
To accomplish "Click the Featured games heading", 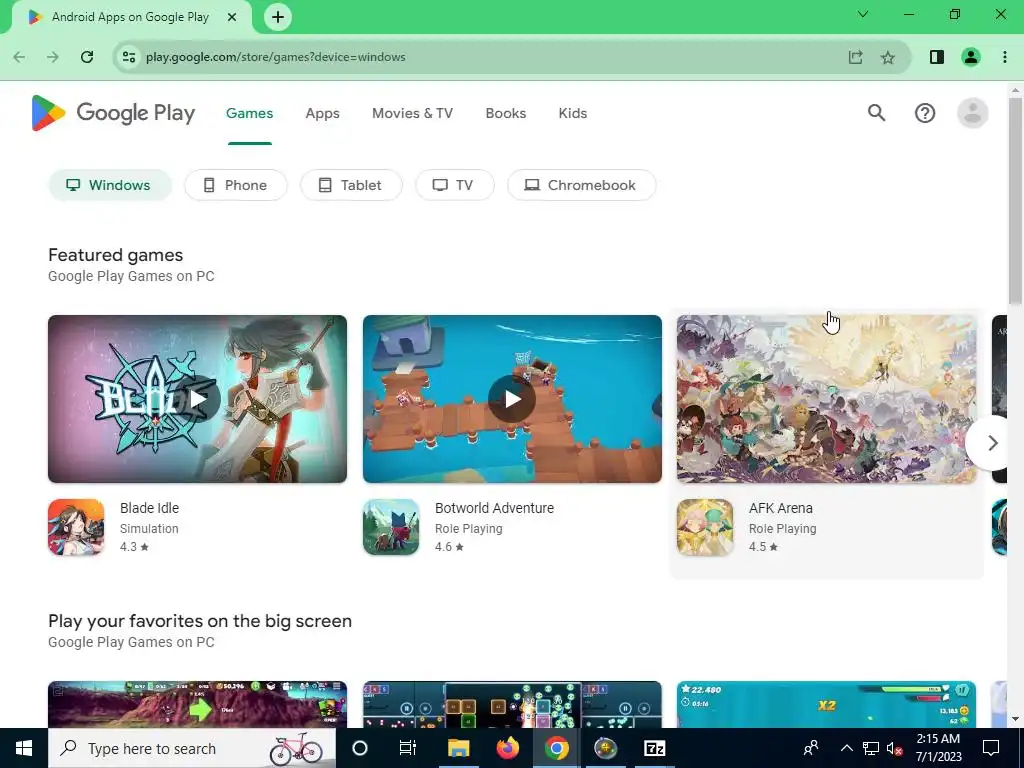I will (x=116, y=255).
